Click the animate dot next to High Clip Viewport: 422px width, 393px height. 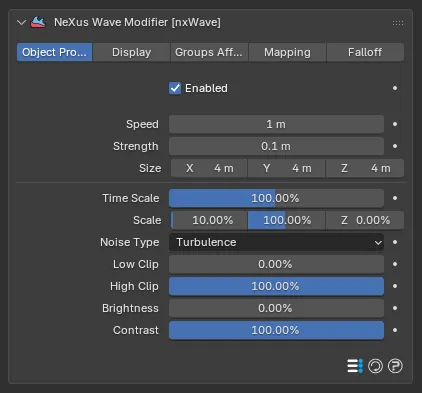(395, 286)
